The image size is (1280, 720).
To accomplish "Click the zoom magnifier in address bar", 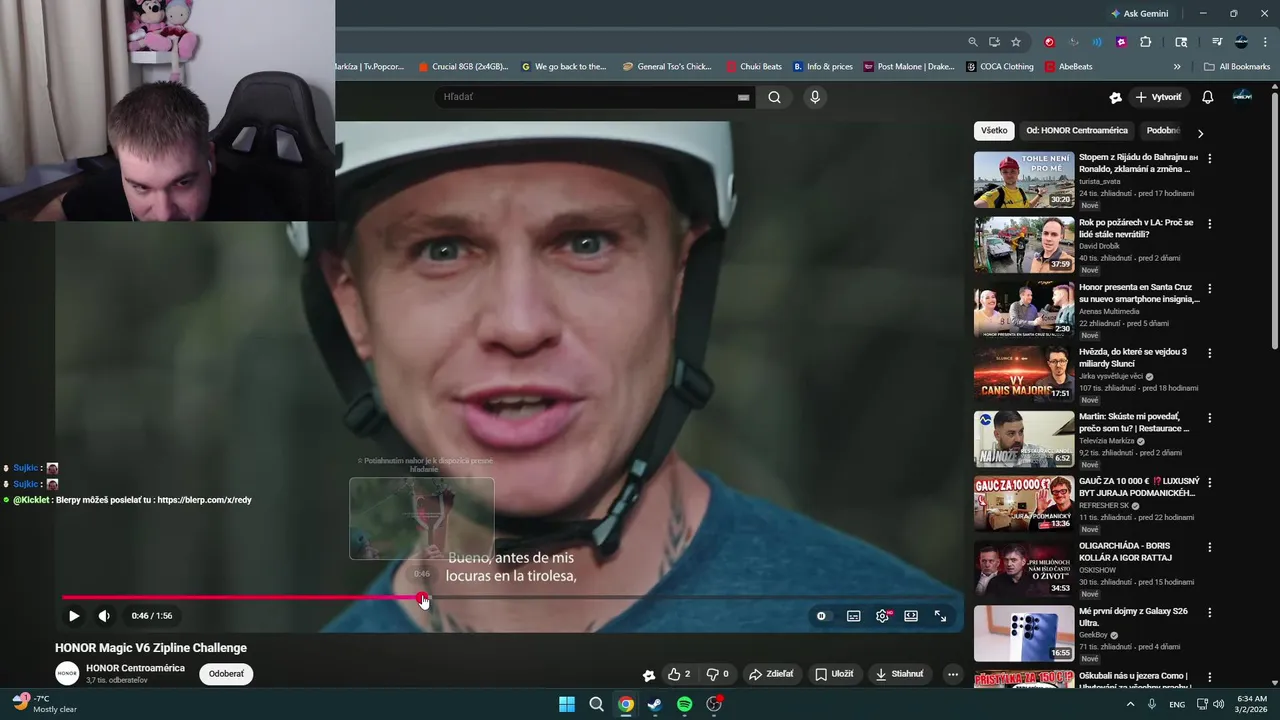I will point(973,42).
